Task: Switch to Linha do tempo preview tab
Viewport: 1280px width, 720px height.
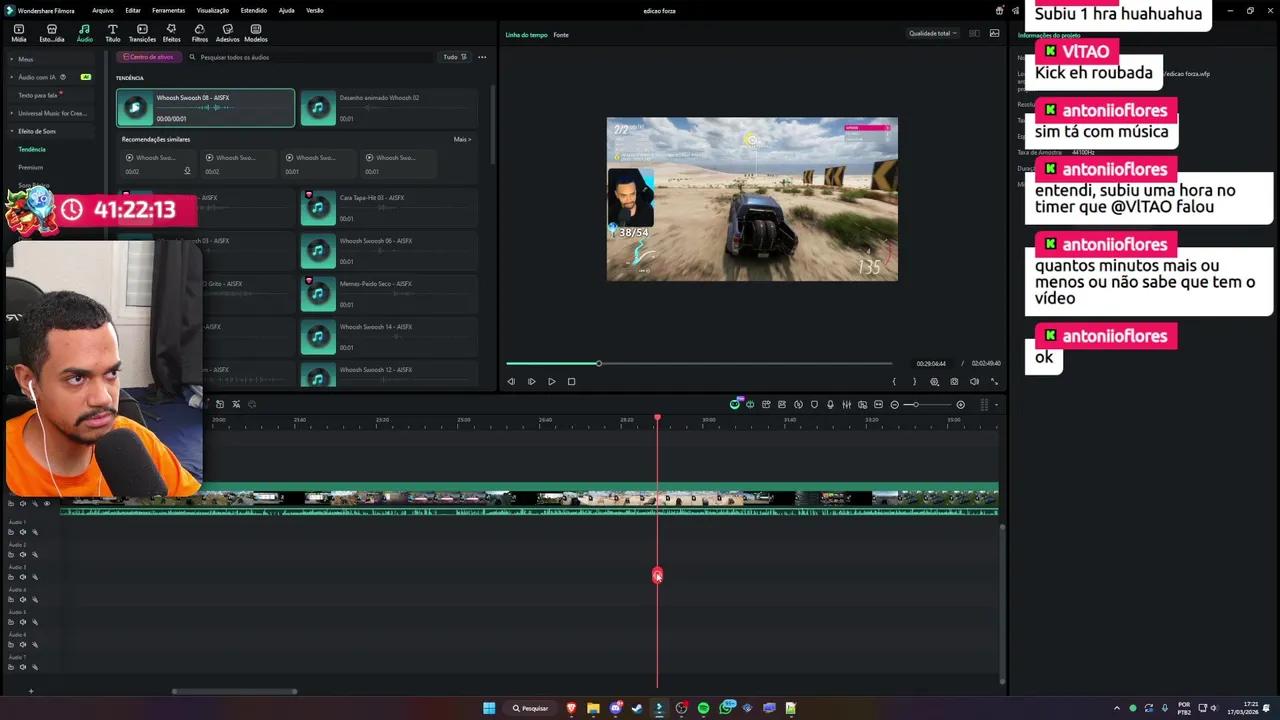Action: pyautogui.click(x=526, y=35)
